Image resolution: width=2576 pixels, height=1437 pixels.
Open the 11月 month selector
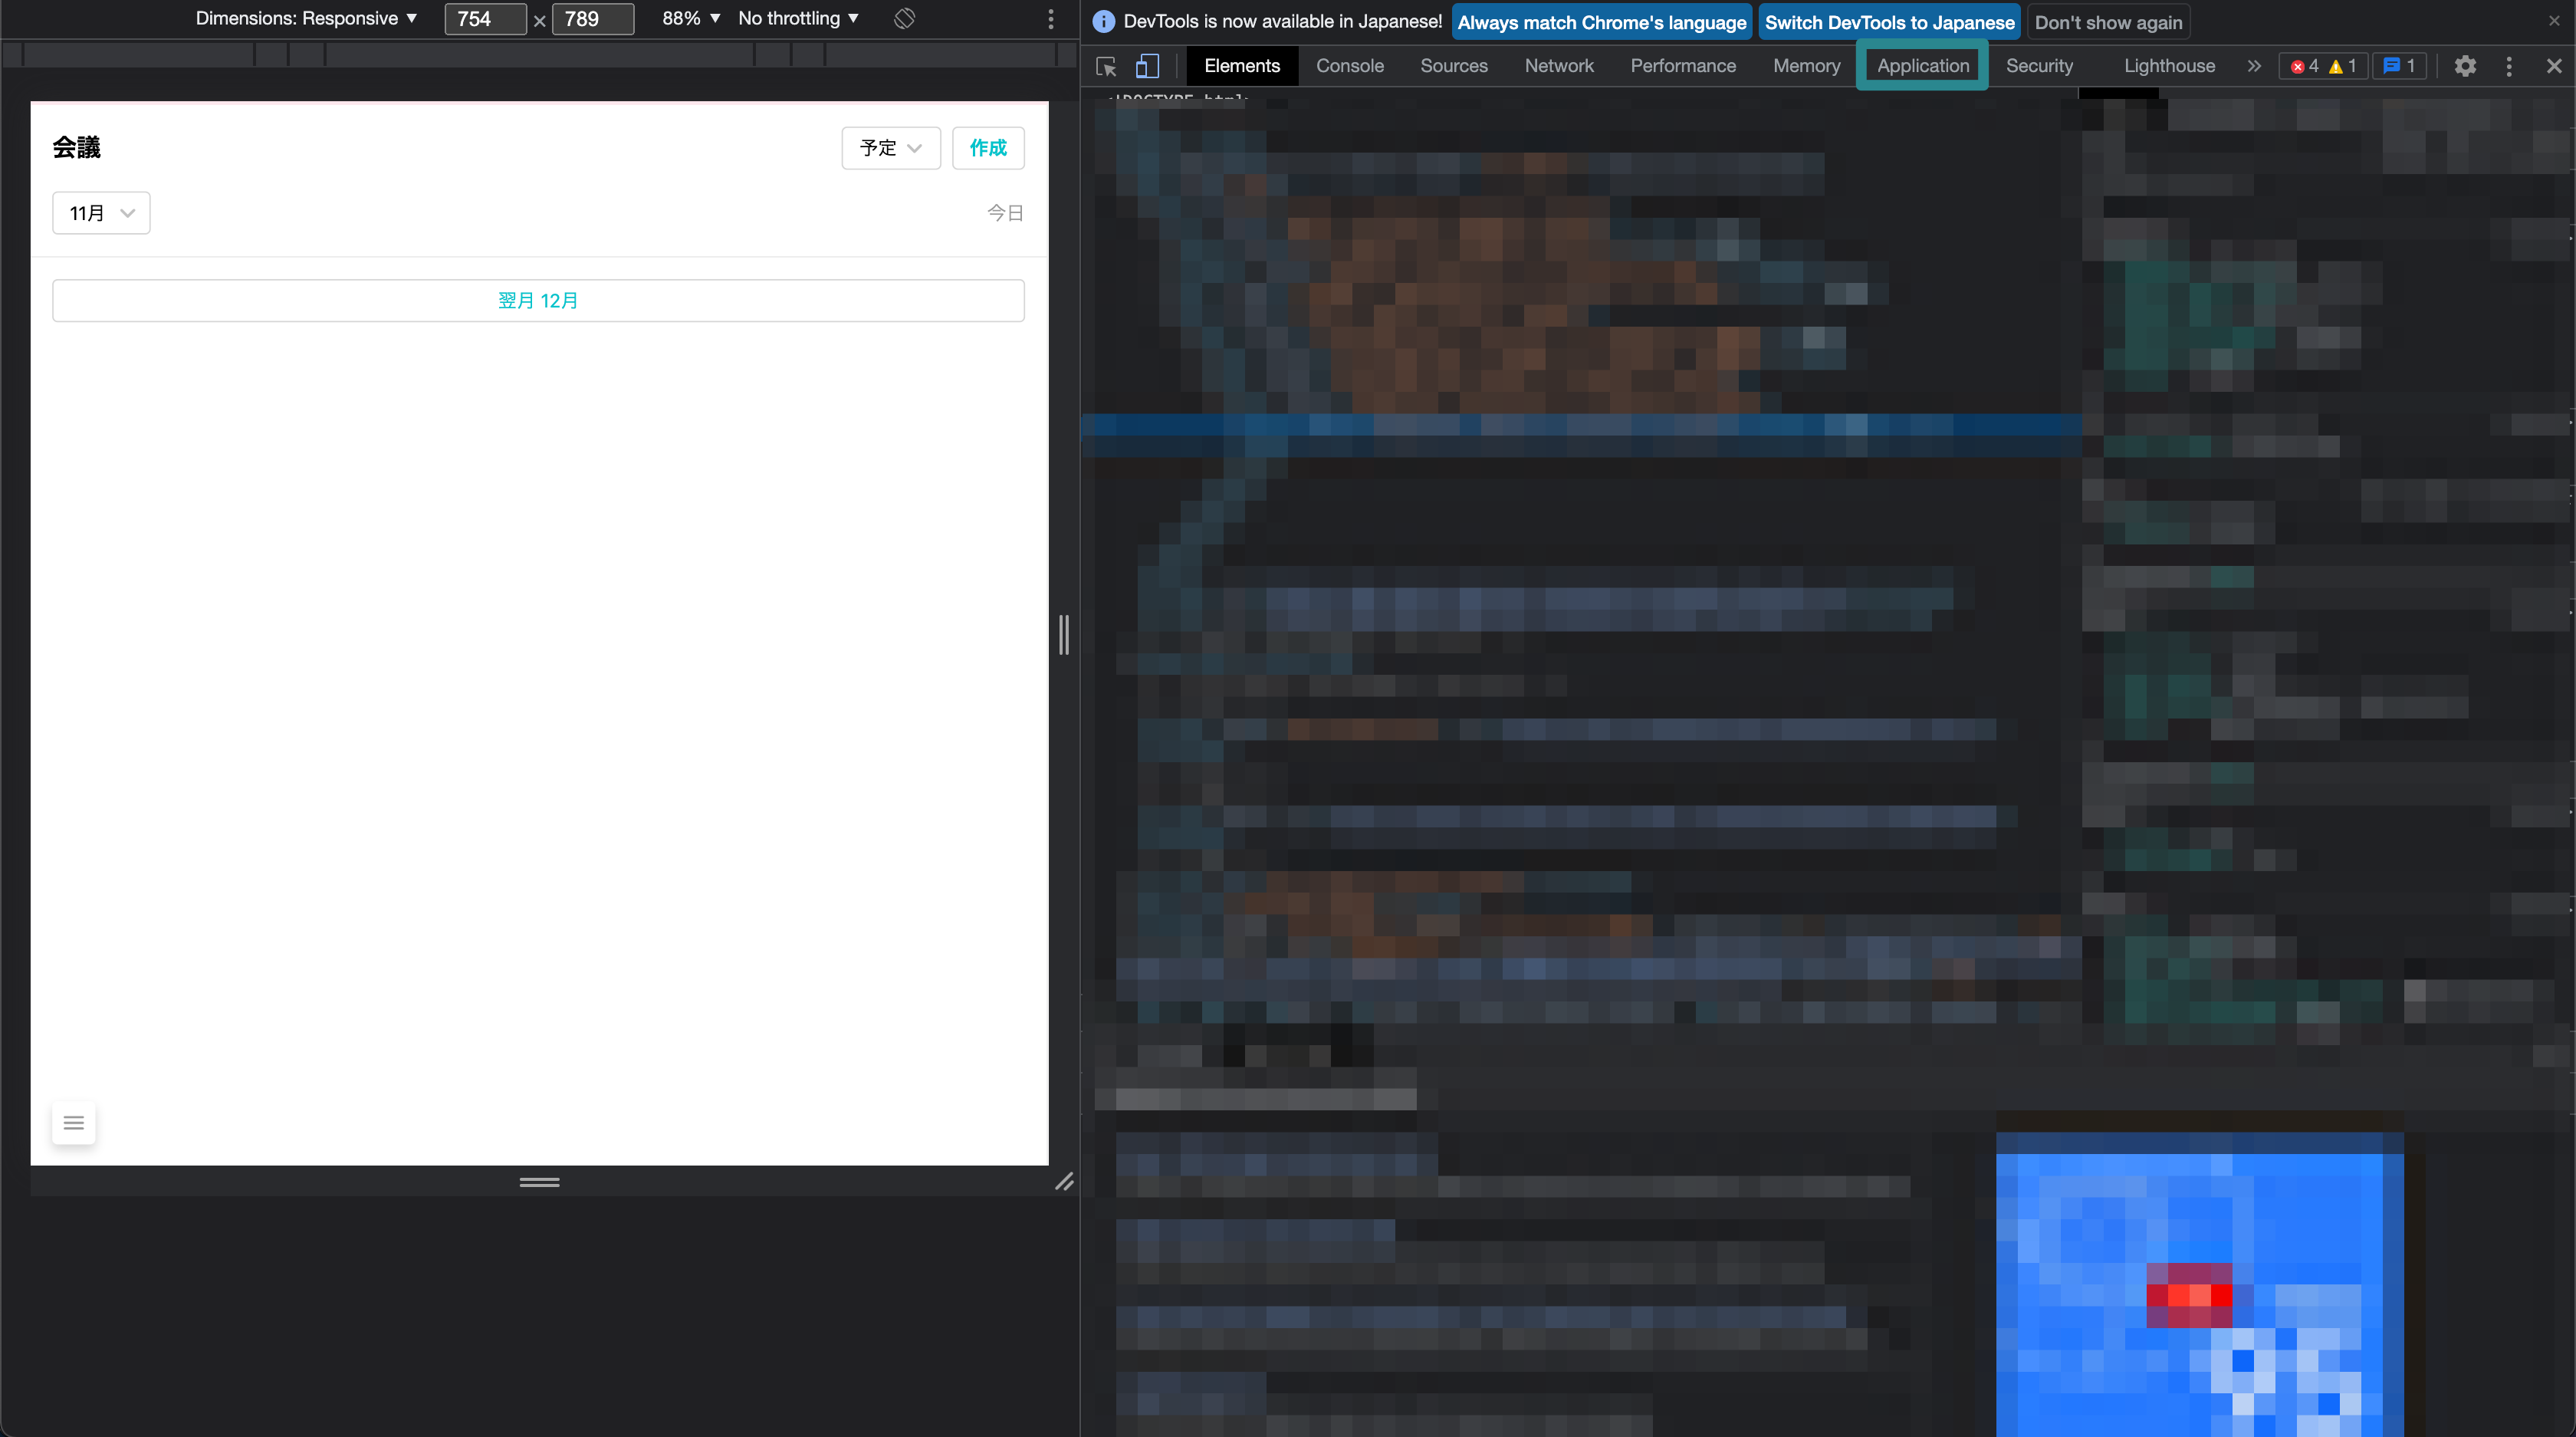pos(101,213)
